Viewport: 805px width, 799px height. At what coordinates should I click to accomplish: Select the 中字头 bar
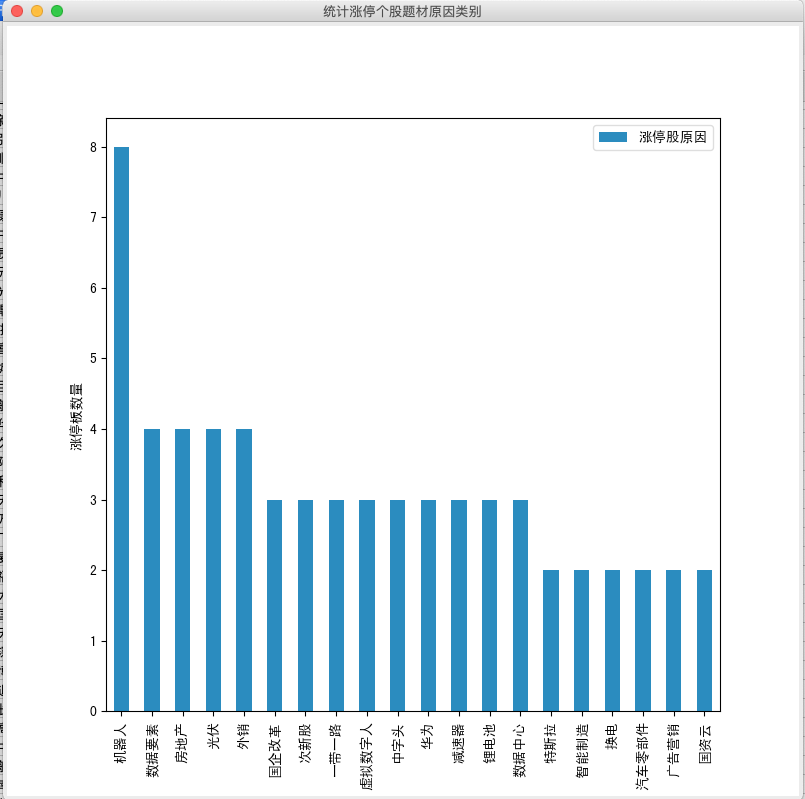pyautogui.click(x=397, y=605)
